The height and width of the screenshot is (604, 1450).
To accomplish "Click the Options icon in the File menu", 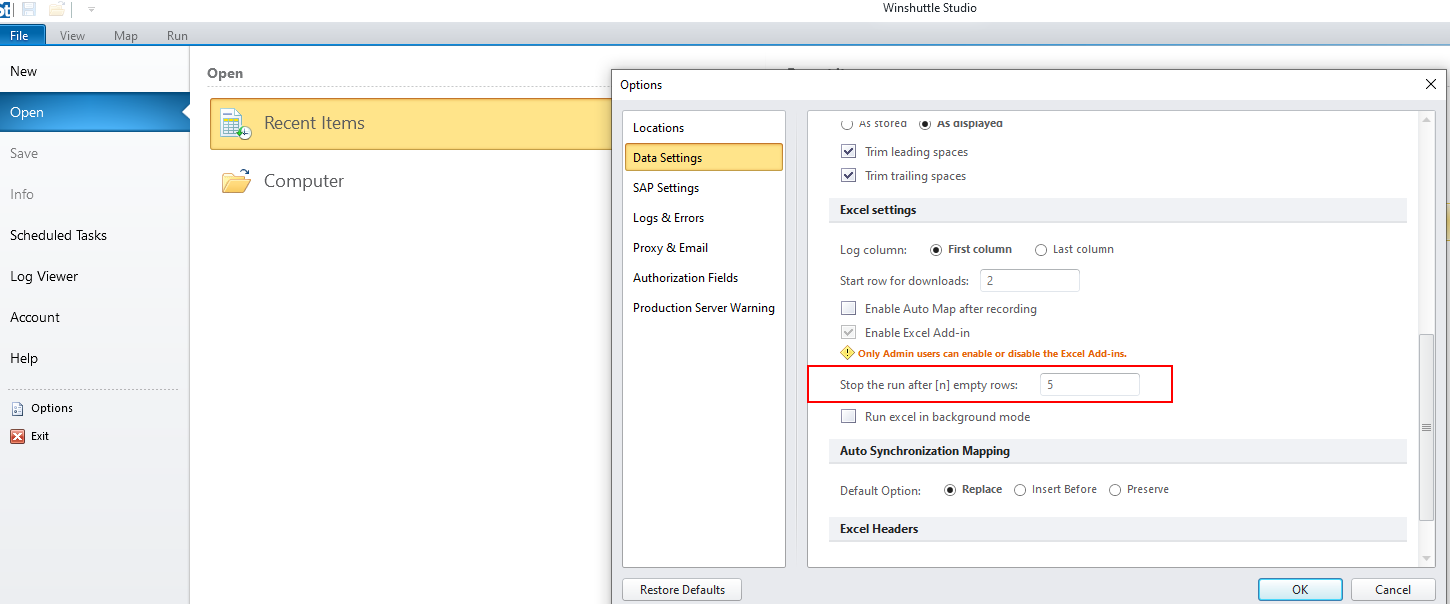I will (x=17, y=408).
